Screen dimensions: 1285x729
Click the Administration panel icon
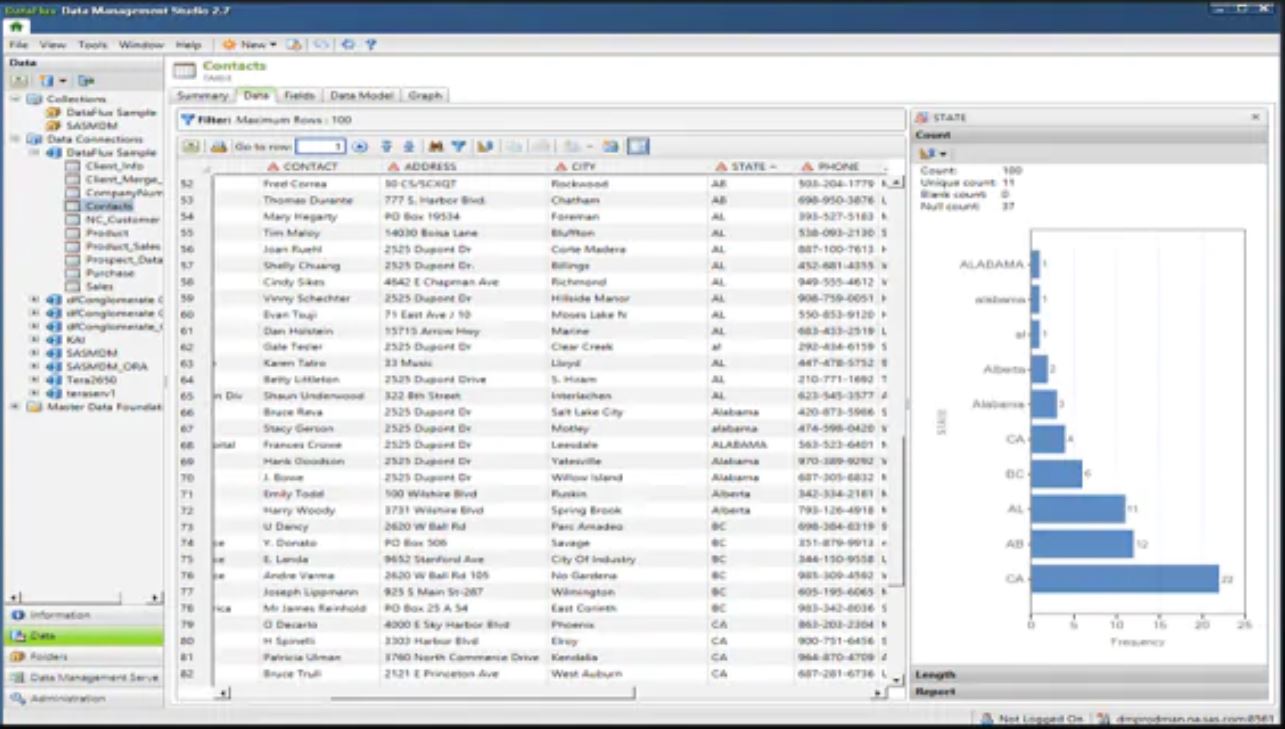tap(17, 699)
